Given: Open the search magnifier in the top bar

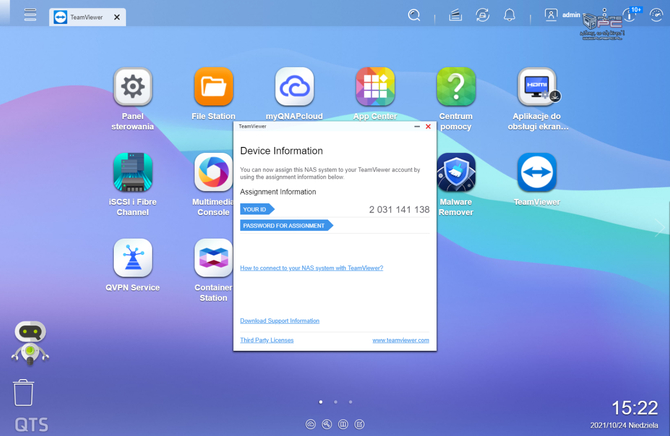Looking at the screenshot, I should [414, 15].
